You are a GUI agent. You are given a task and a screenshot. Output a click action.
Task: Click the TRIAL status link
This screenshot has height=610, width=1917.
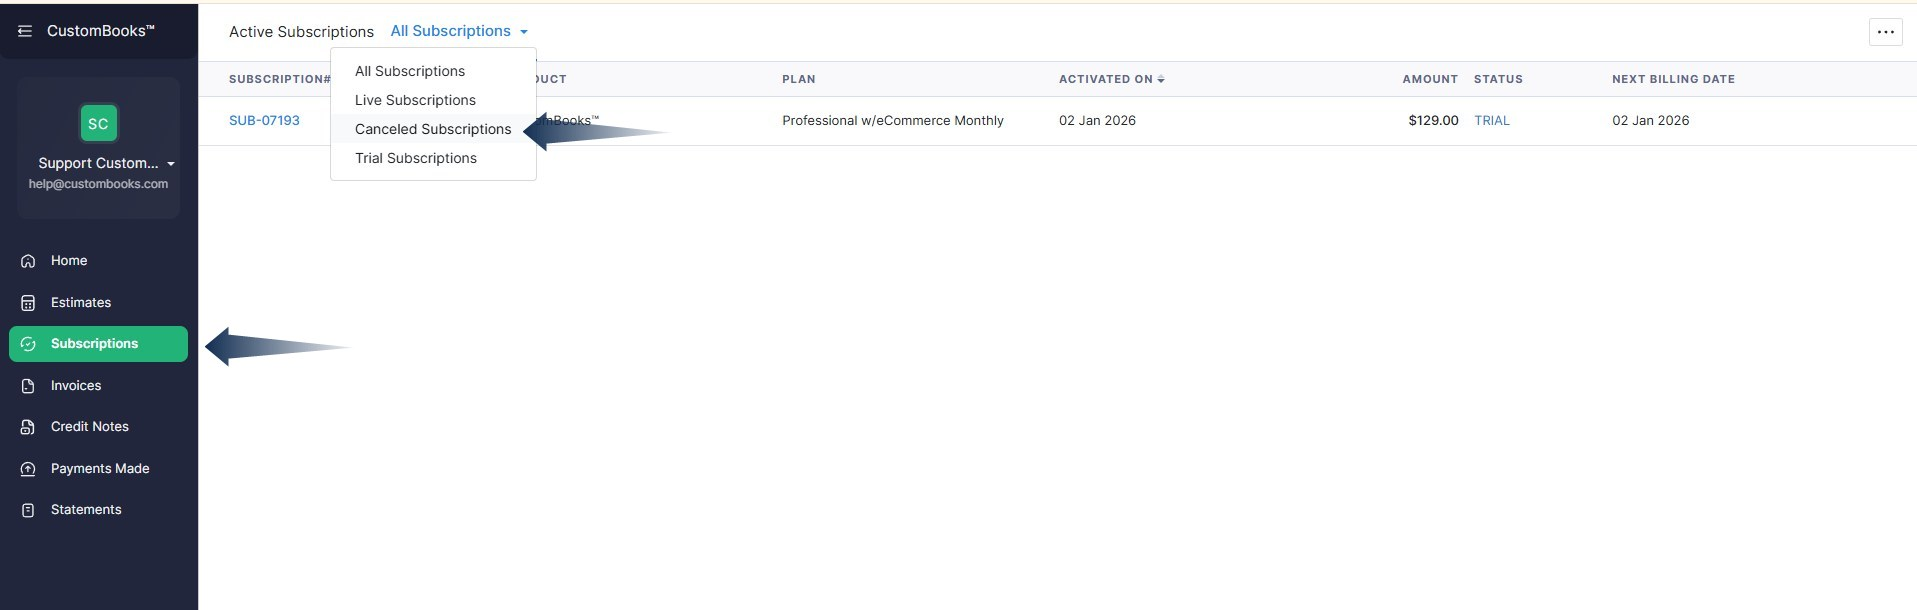[x=1492, y=120]
